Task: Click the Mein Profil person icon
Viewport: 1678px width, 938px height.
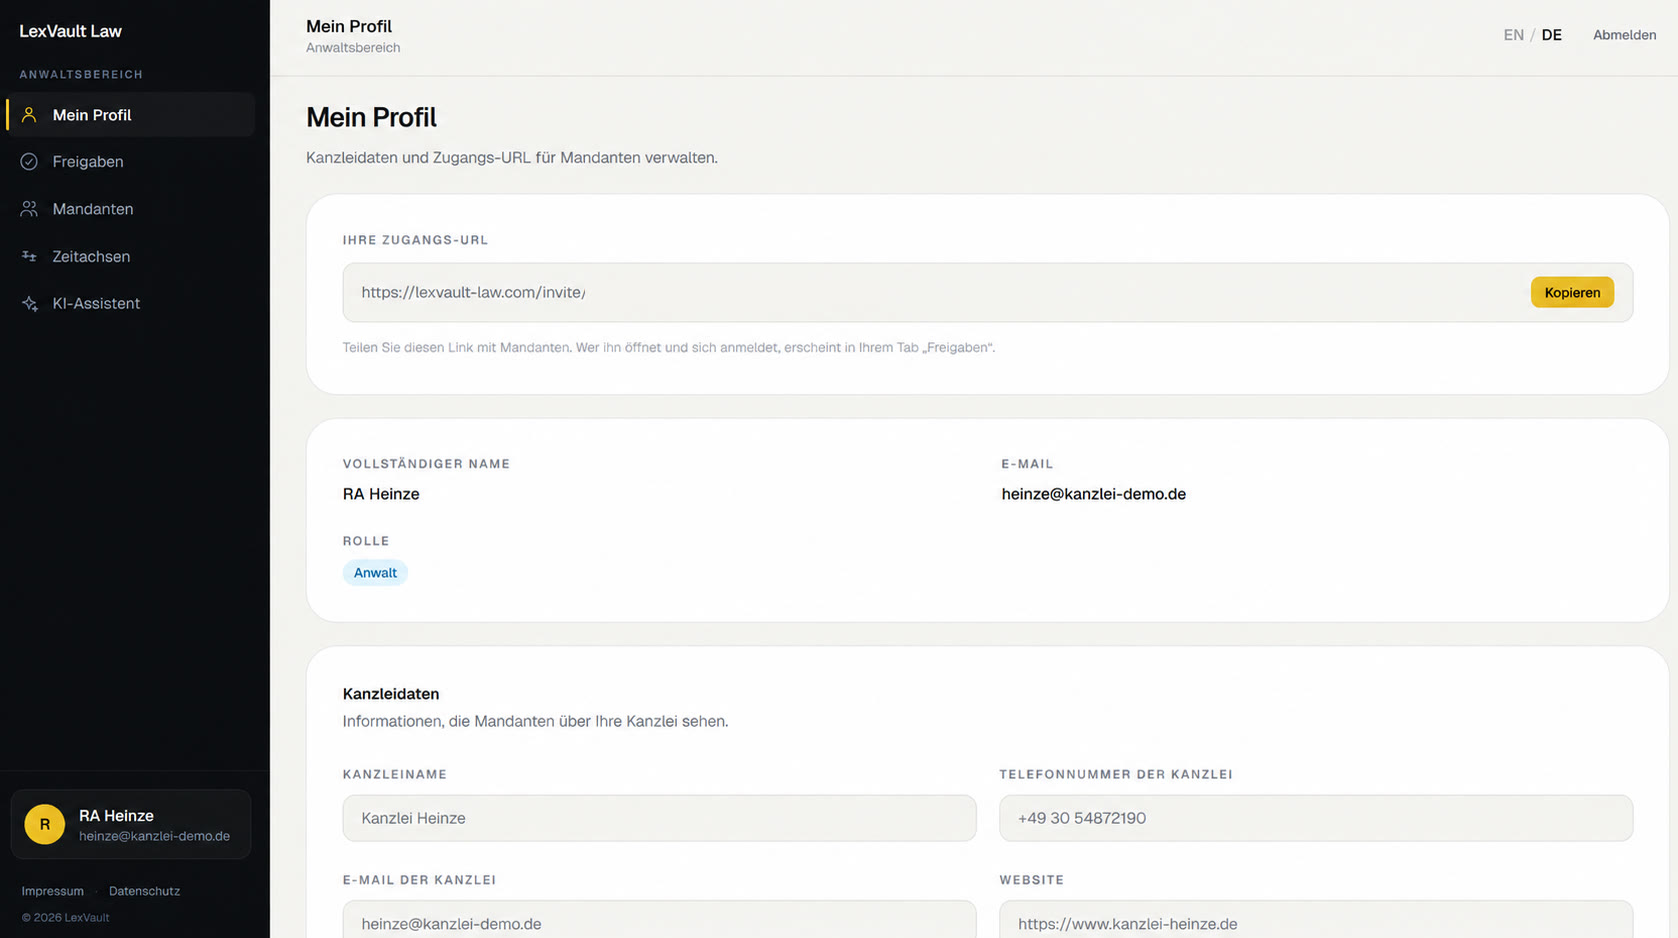Action: 29,115
